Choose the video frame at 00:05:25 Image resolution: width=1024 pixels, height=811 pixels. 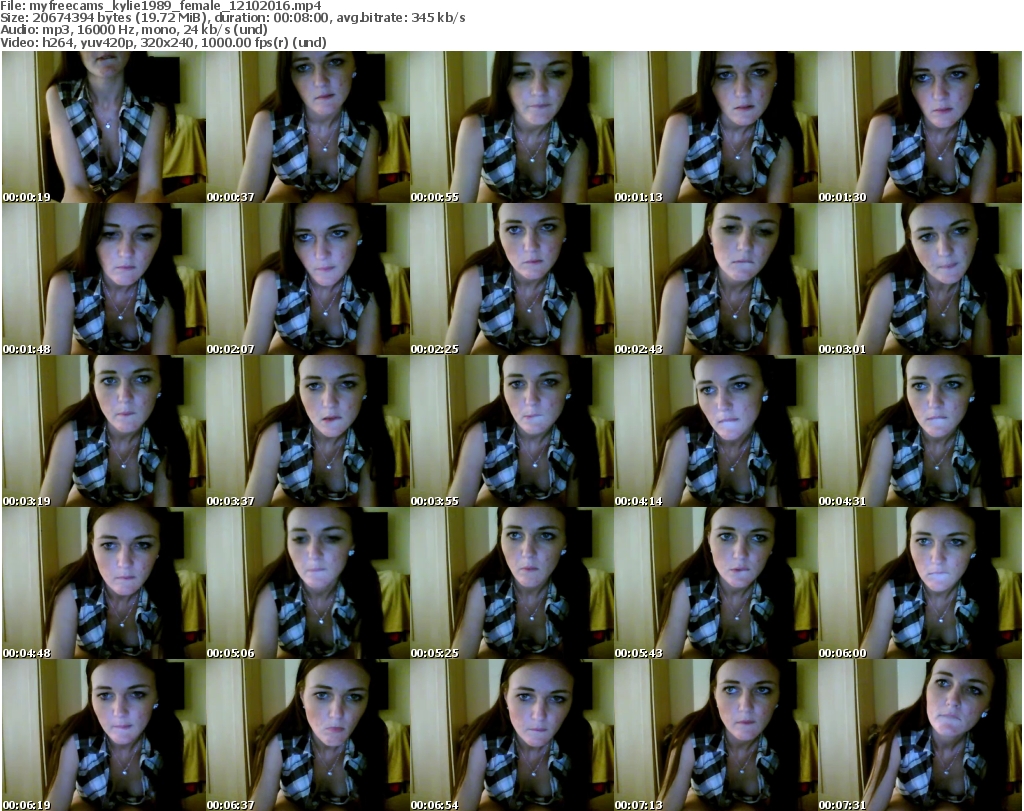511,584
